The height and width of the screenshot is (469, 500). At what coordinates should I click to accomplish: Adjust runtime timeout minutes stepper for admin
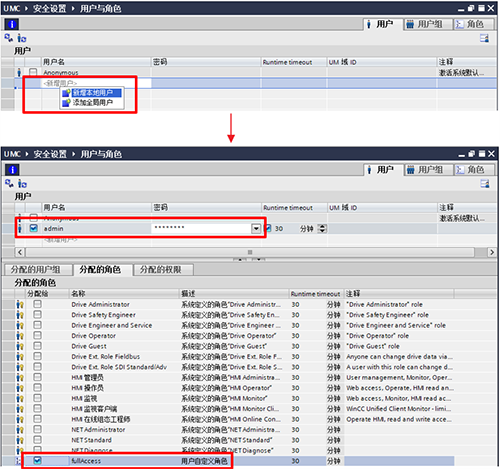click(x=322, y=229)
